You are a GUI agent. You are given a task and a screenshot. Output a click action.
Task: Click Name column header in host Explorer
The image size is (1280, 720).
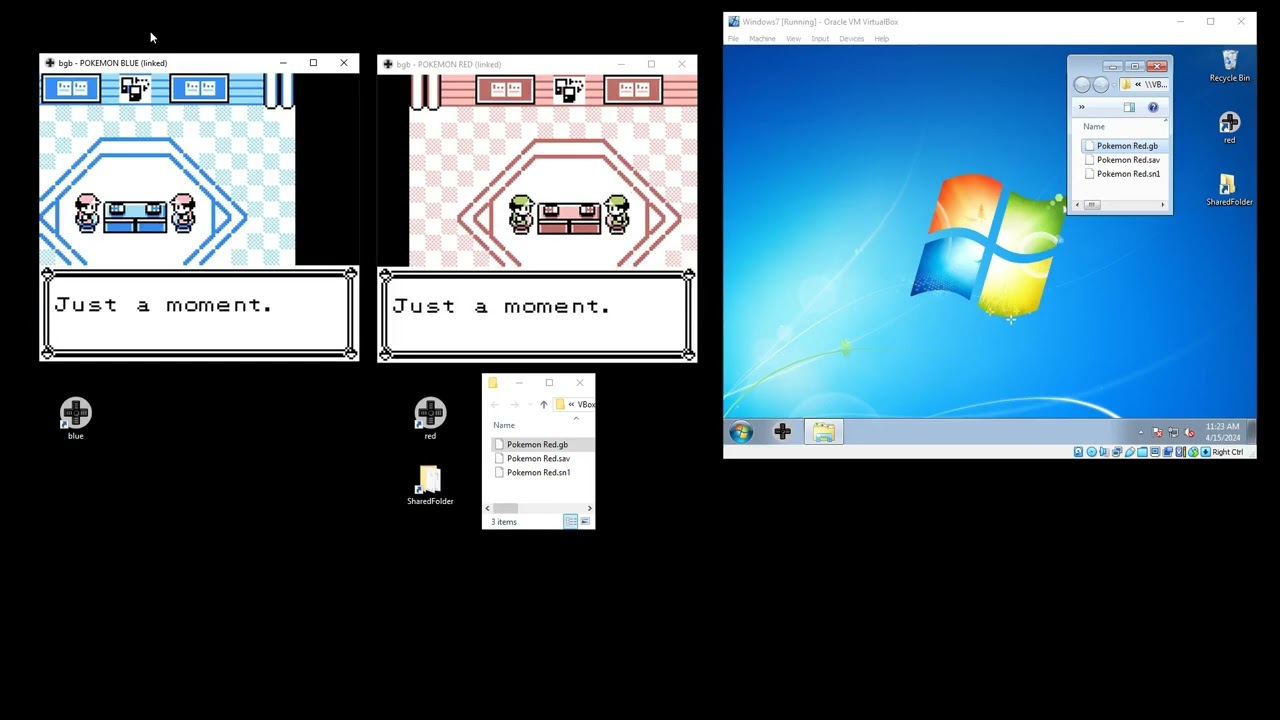coord(504,425)
